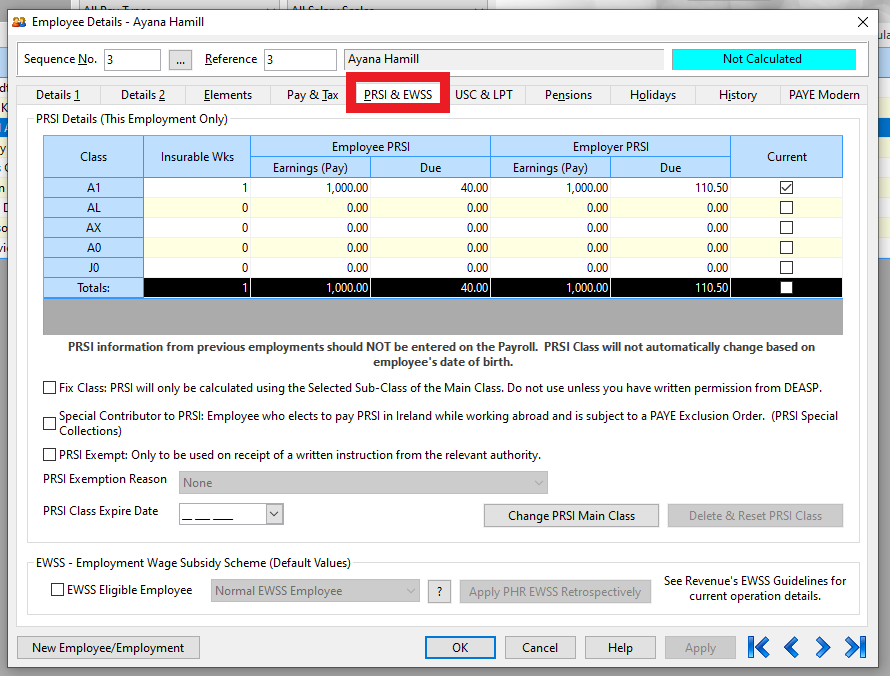Click the Employee Details window icon
The image size is (890, 676).
(19, 22)
